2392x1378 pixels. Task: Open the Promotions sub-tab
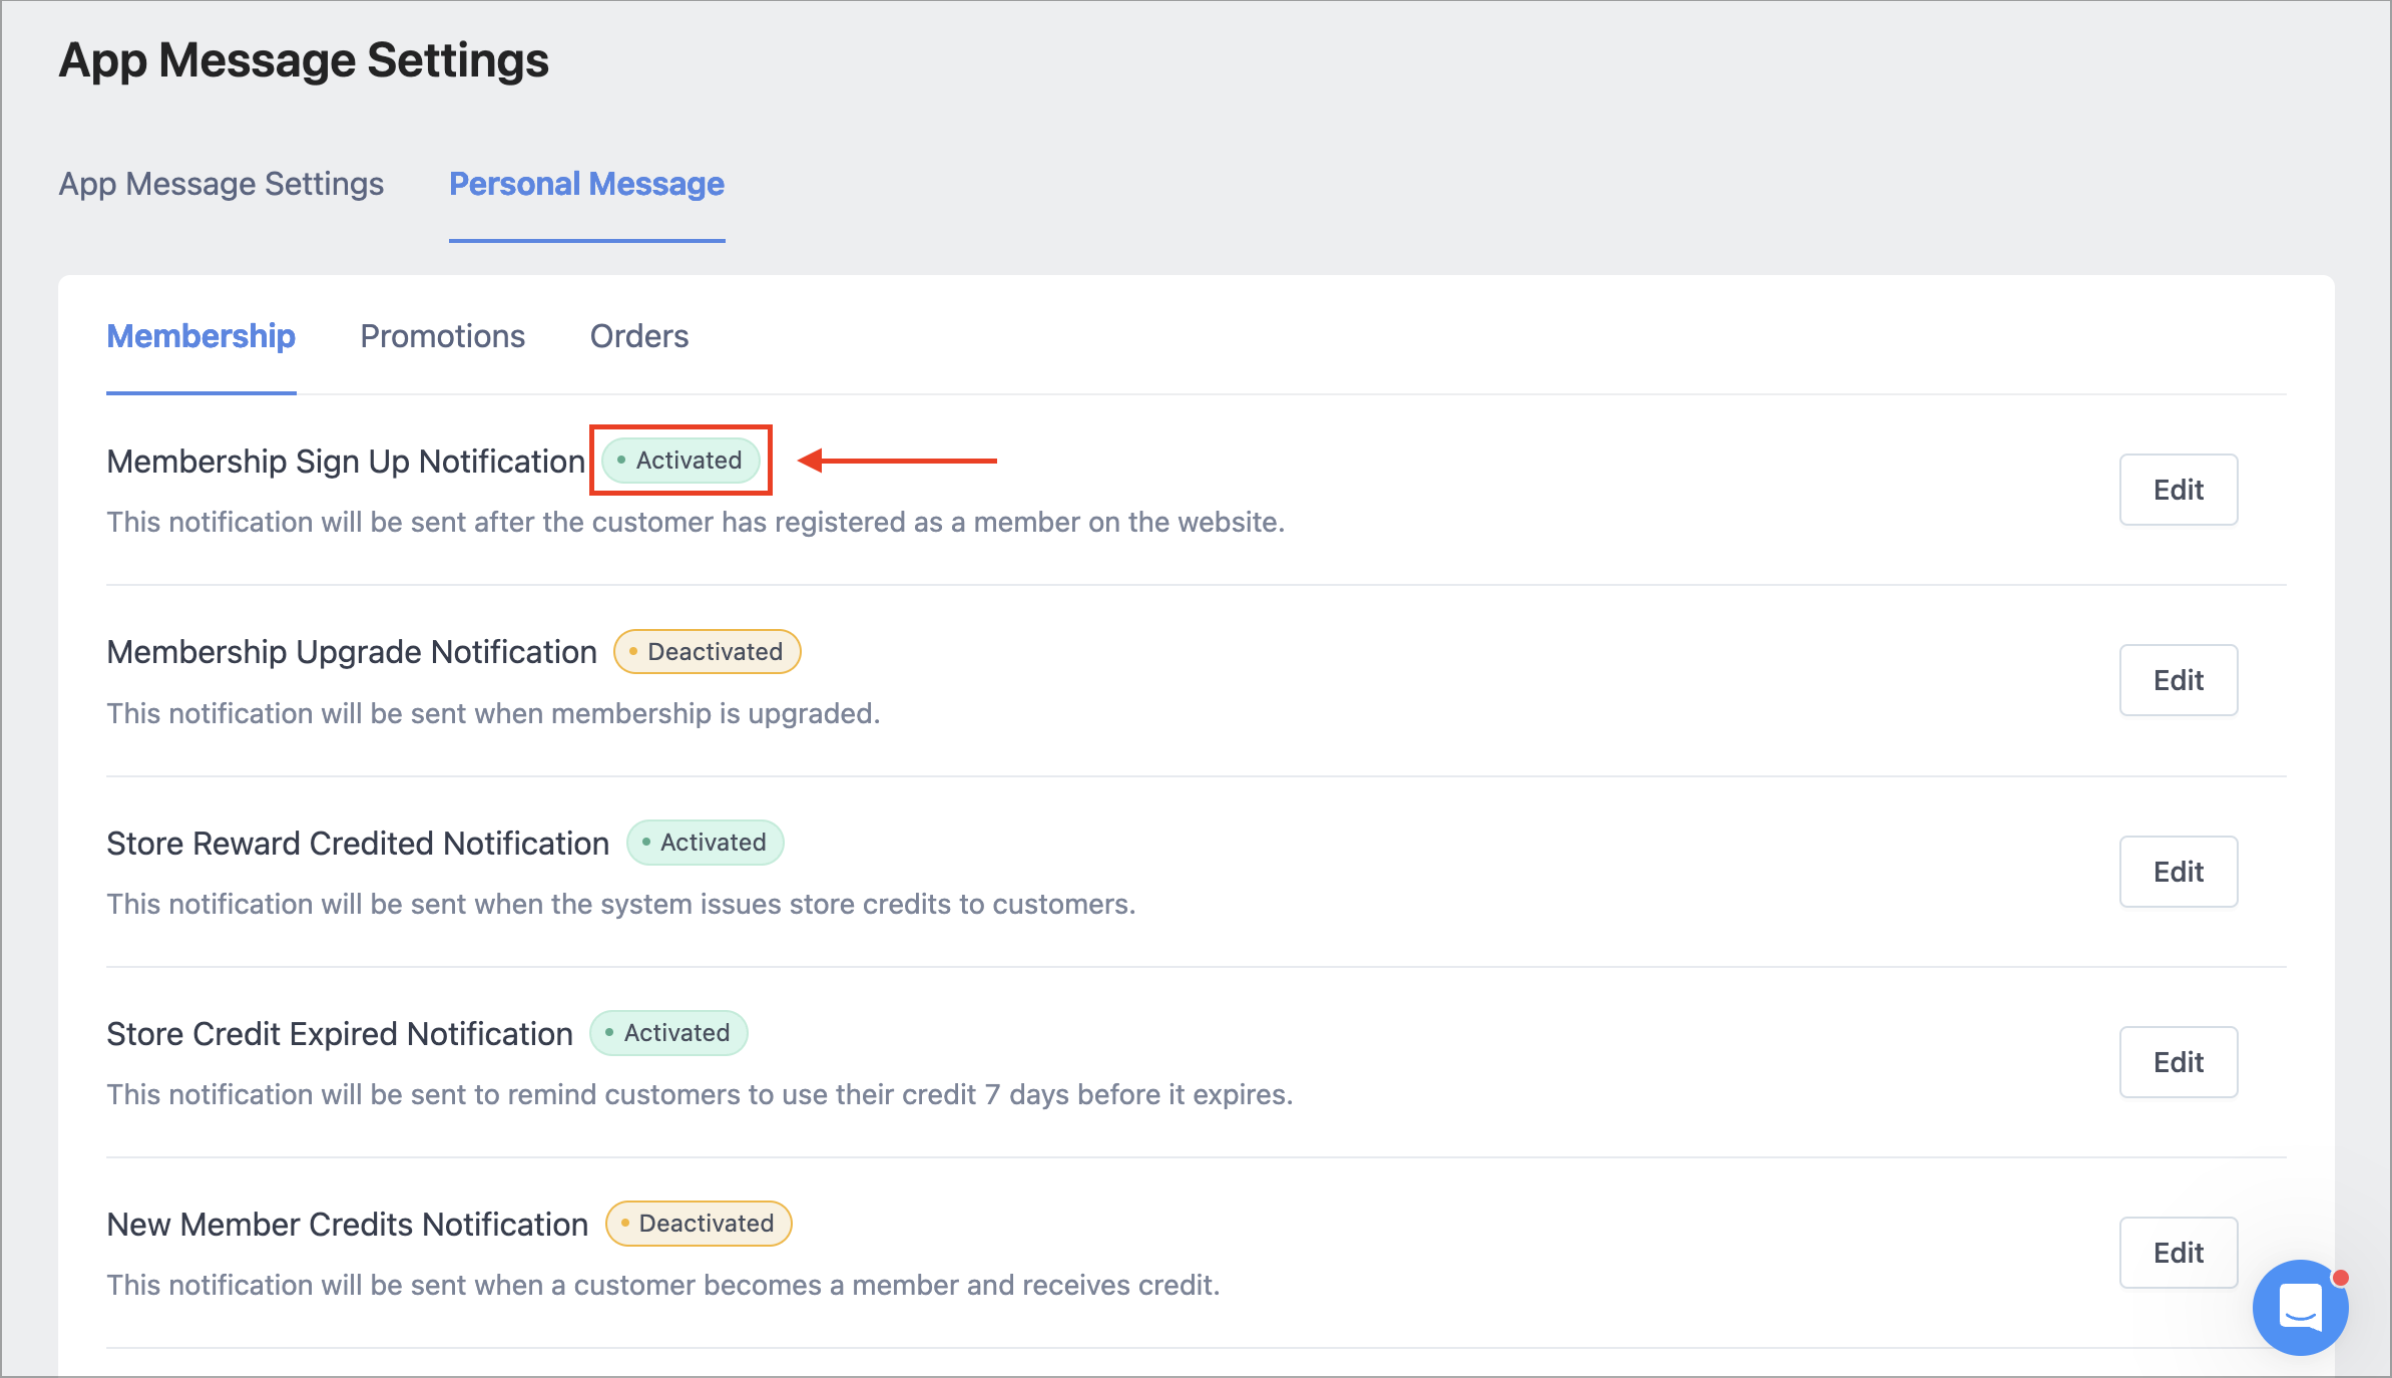[x=442, y=336]
